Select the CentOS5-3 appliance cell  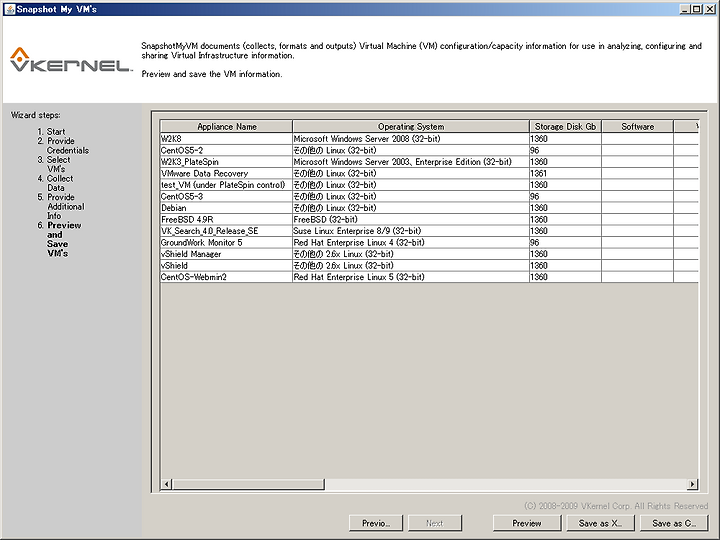(226, 196)
